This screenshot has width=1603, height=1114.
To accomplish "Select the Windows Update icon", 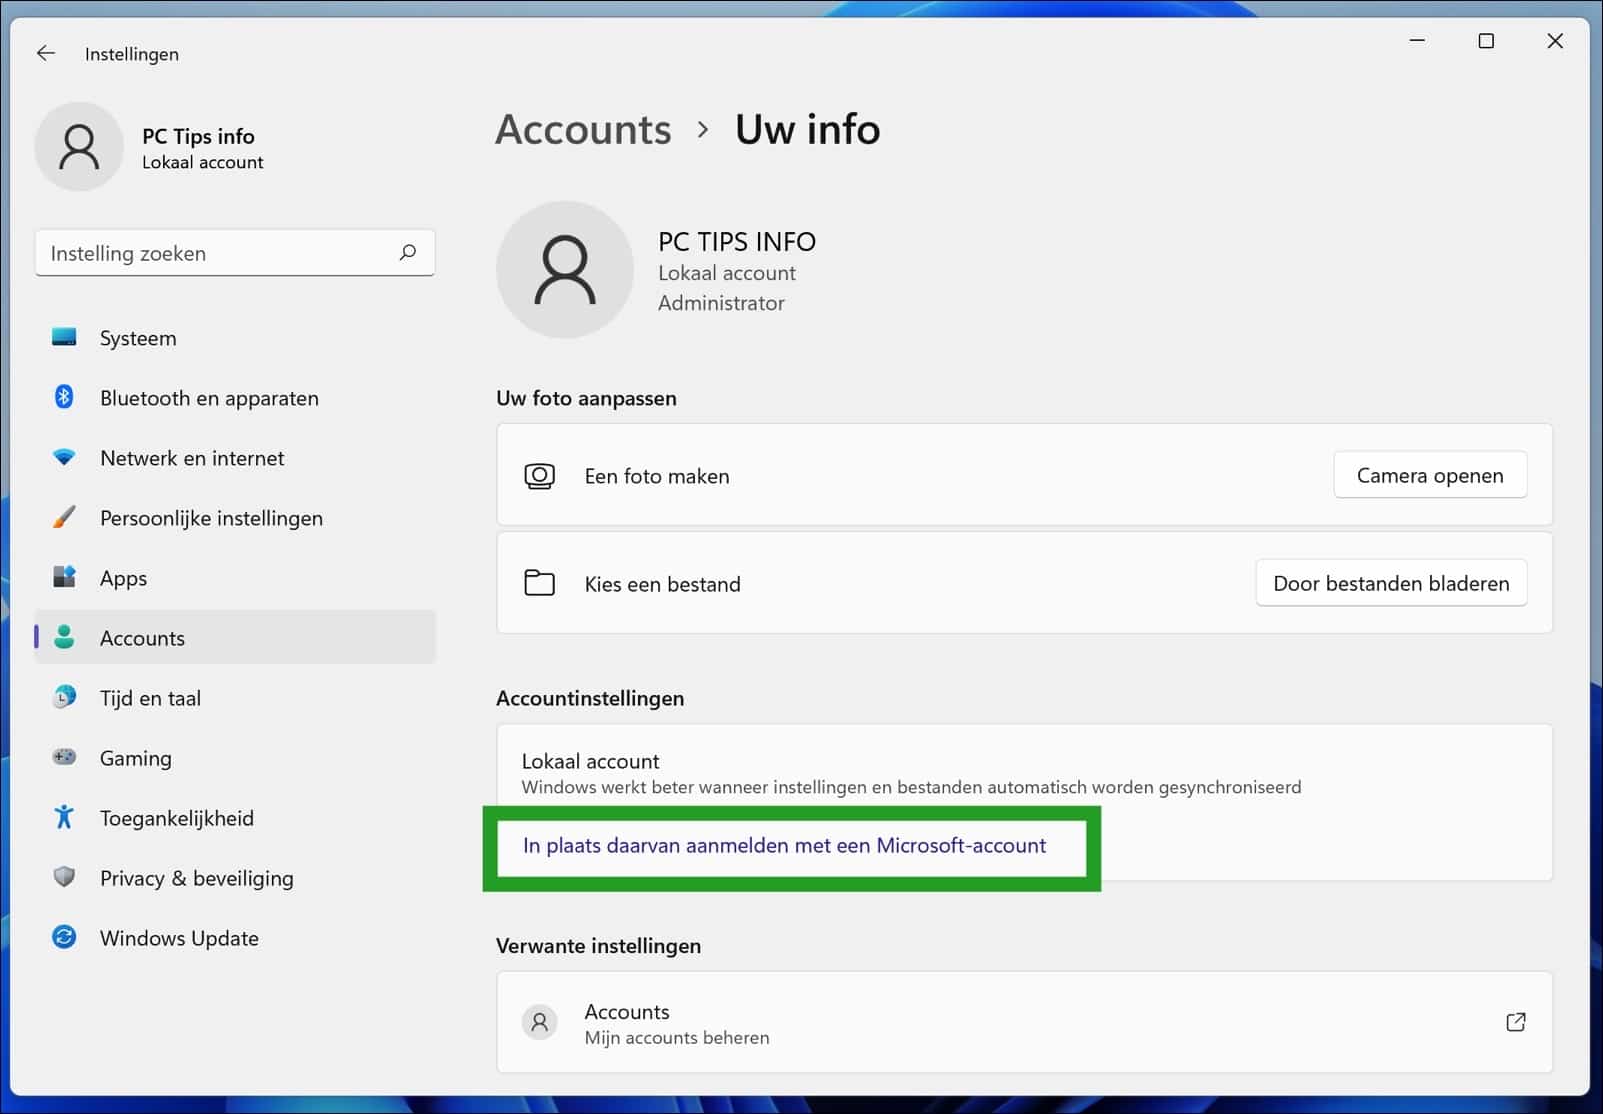I will tap(64, 938).
